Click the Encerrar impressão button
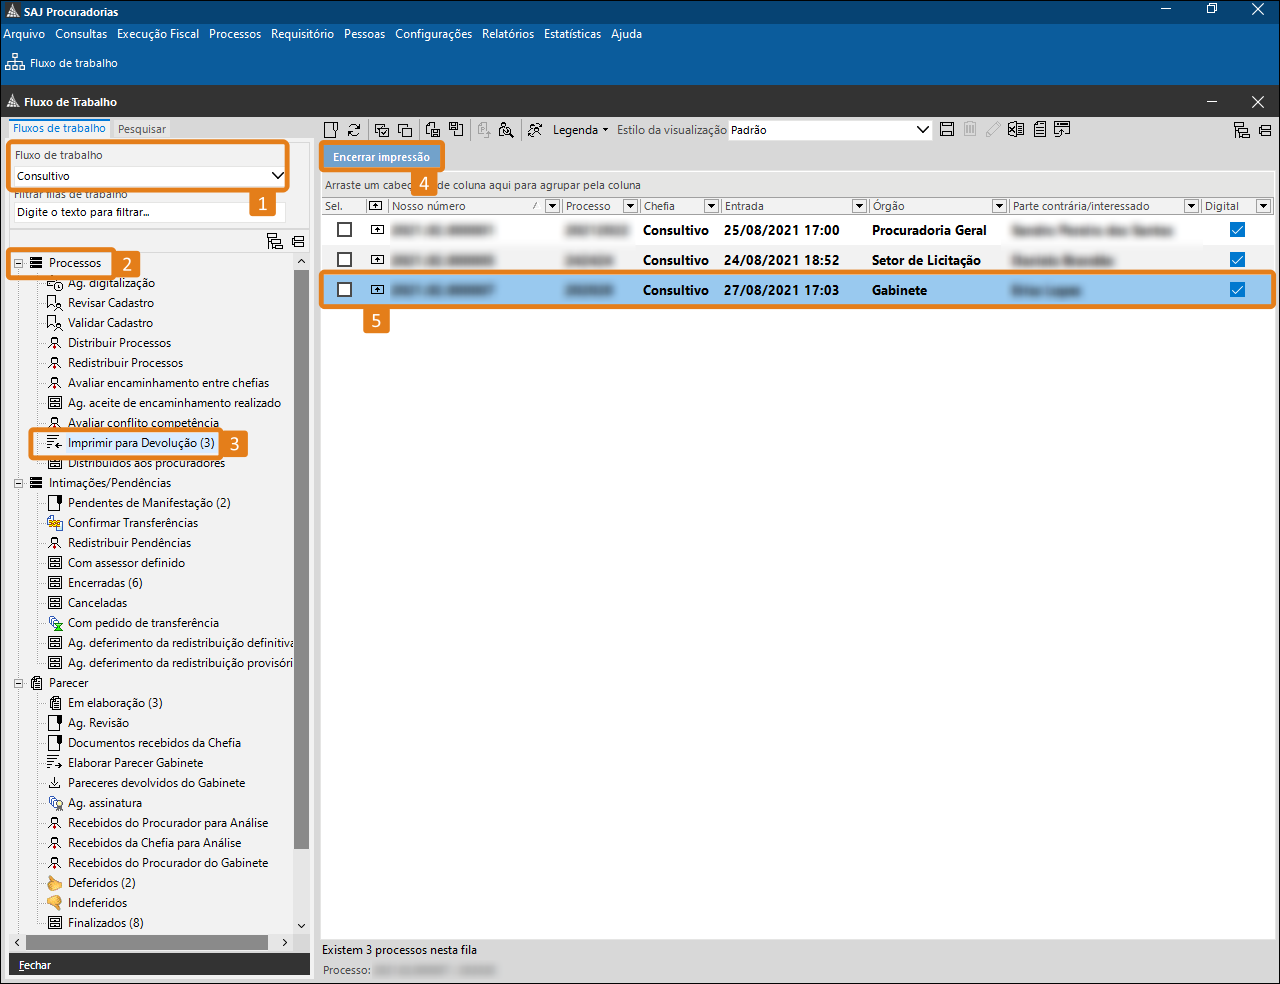 [x=381, y=157]
